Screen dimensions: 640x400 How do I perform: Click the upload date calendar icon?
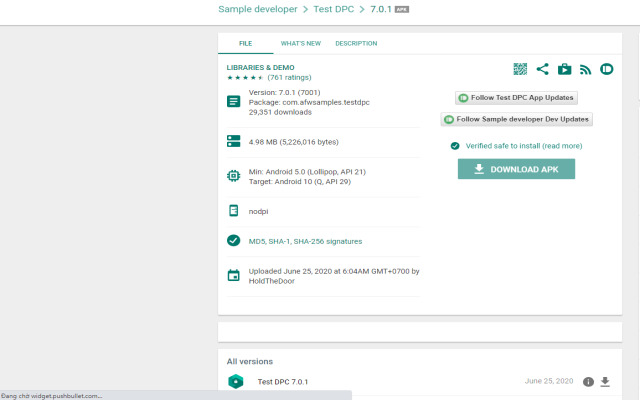(x=233, y=276)
